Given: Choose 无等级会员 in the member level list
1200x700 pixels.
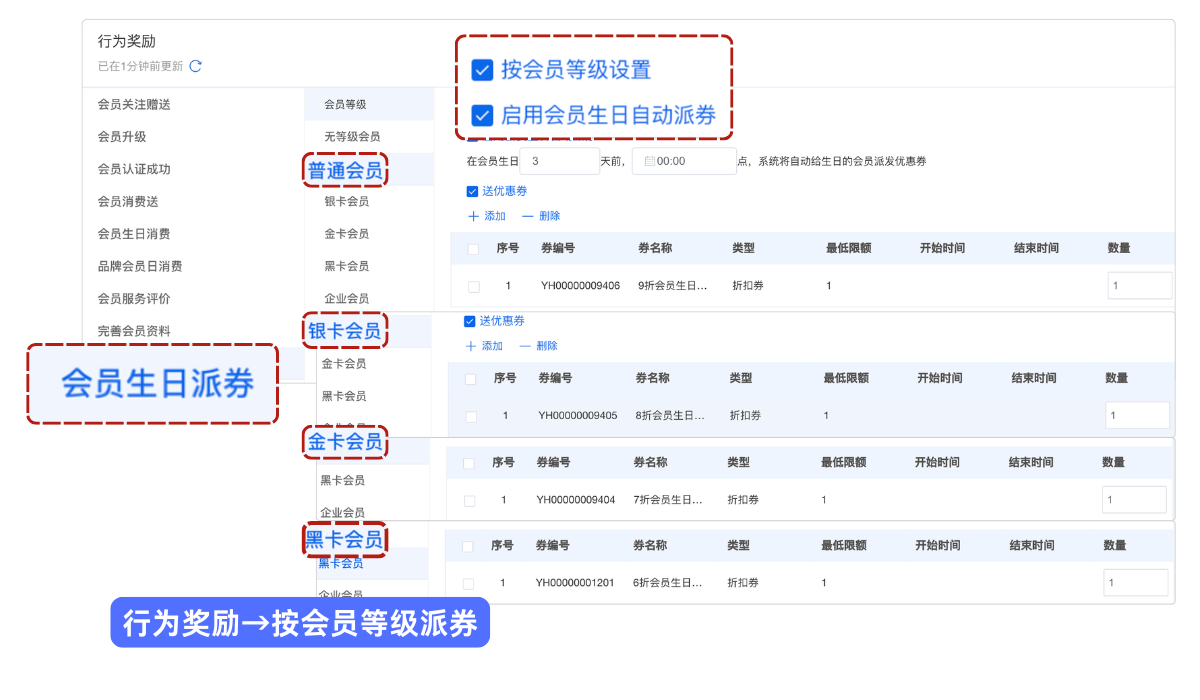Looking at the screenshot, I should click(x=352, y=136).
